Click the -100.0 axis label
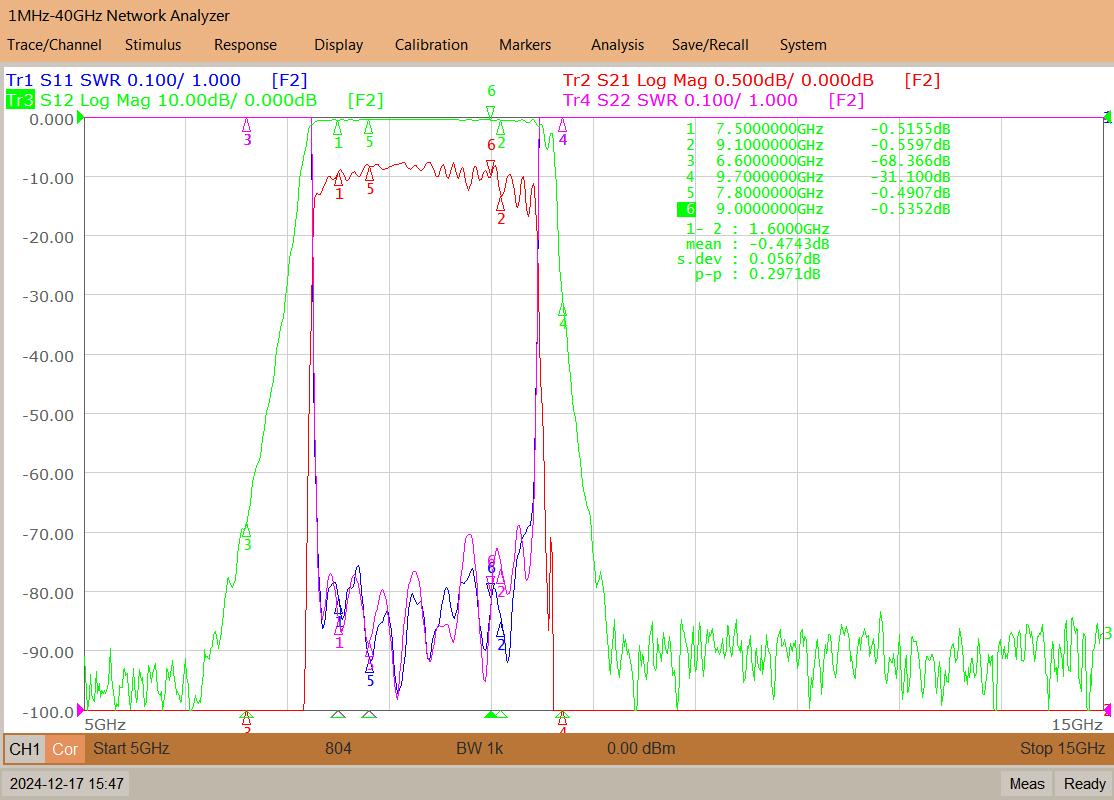The image size is (1114, 800). pyautogui.click(x=48, y=712)
